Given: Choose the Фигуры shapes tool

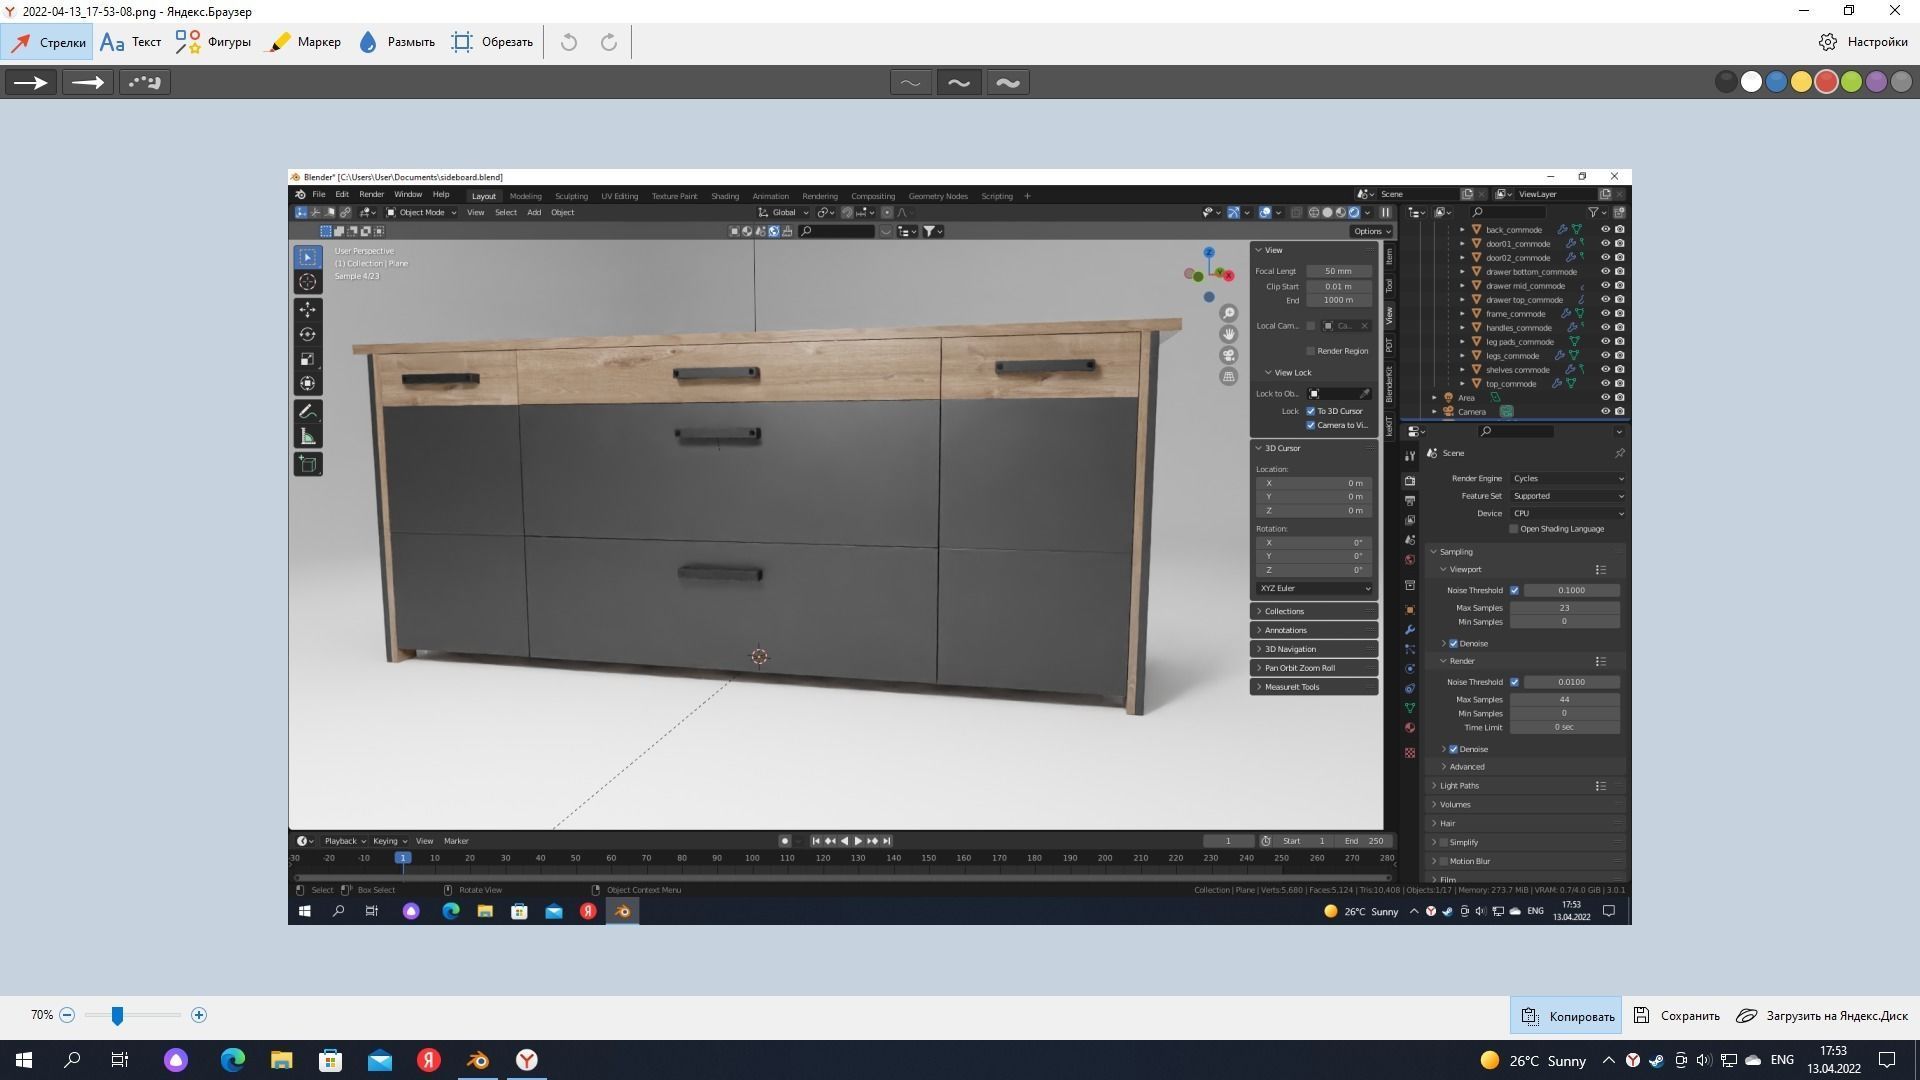Looking at the screenshot, I should pyautogui.click(x=213, y=42).
